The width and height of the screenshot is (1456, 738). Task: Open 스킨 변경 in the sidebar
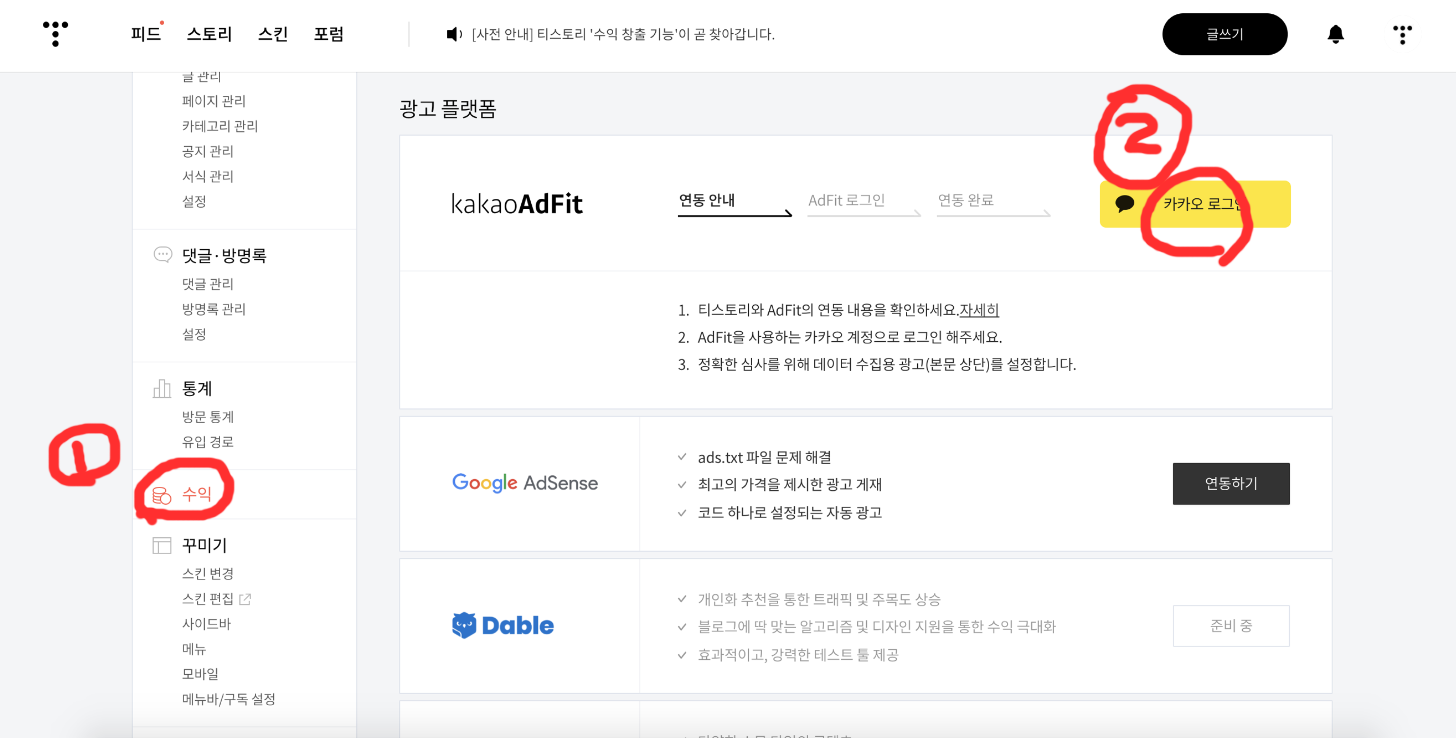[208, 574]
